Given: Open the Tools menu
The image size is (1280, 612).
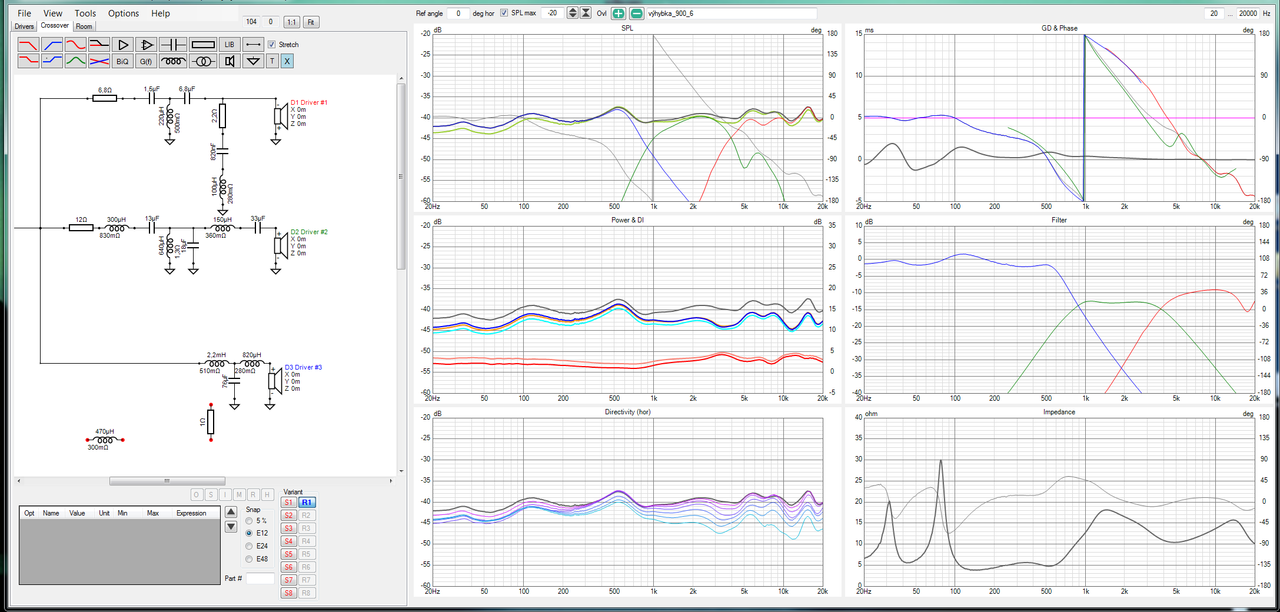Looking at the screenshot, I should pos(85,13).
